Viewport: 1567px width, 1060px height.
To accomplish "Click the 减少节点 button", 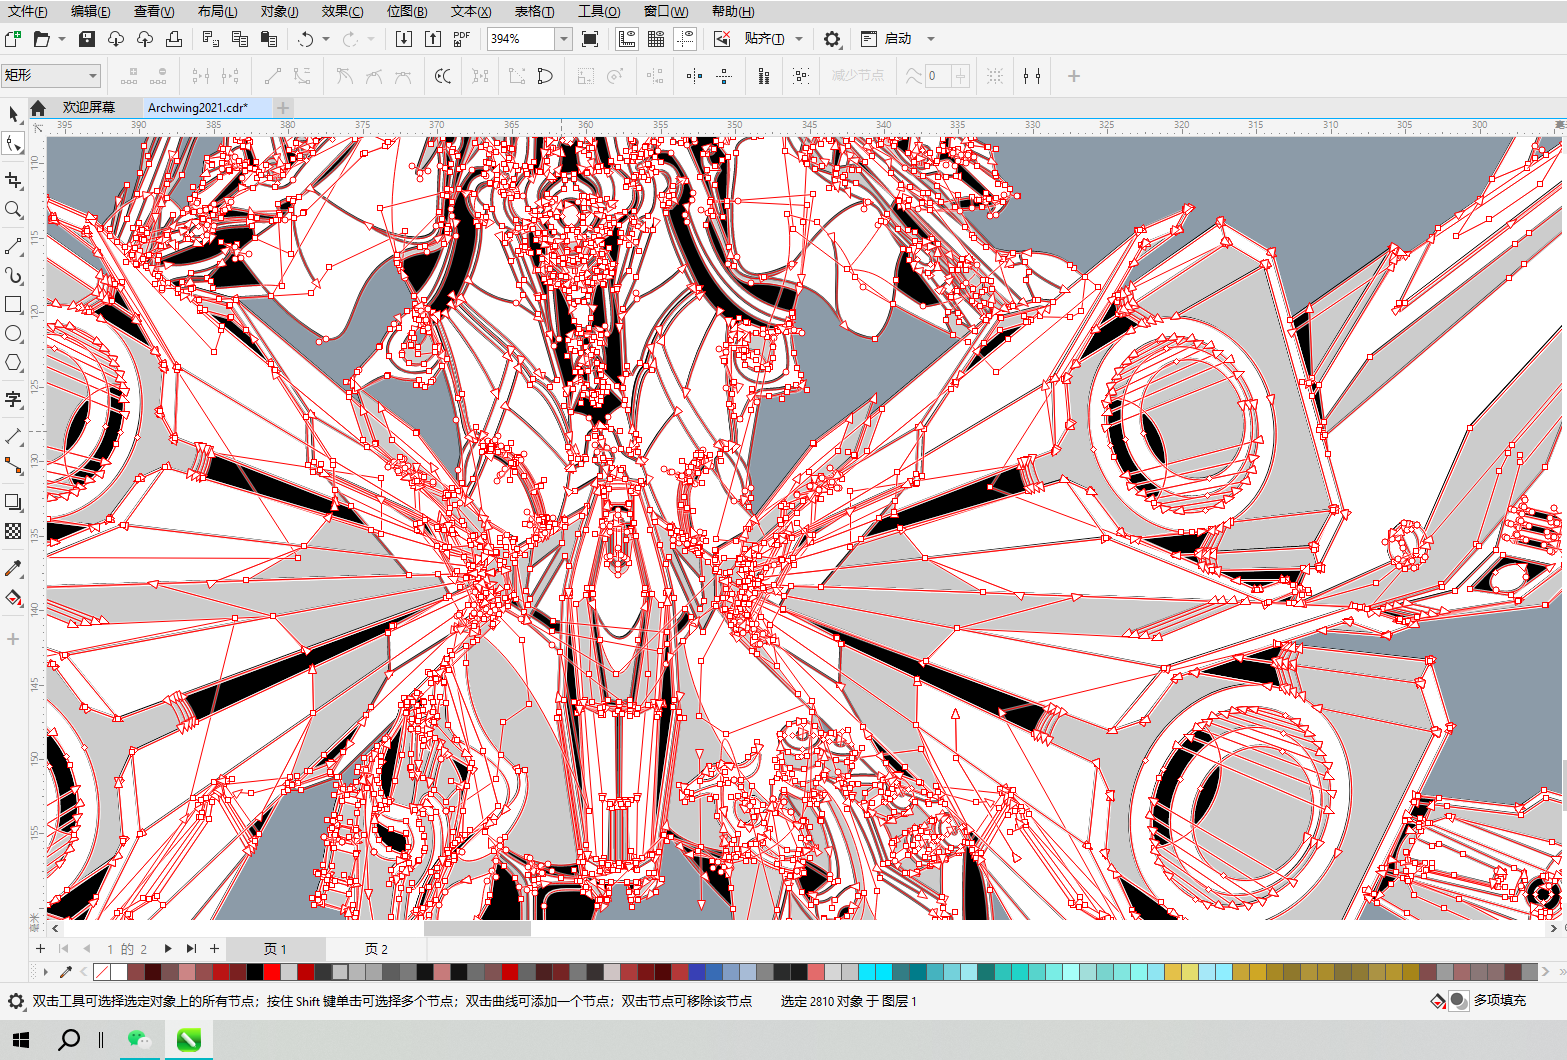I will click(858, 76).
